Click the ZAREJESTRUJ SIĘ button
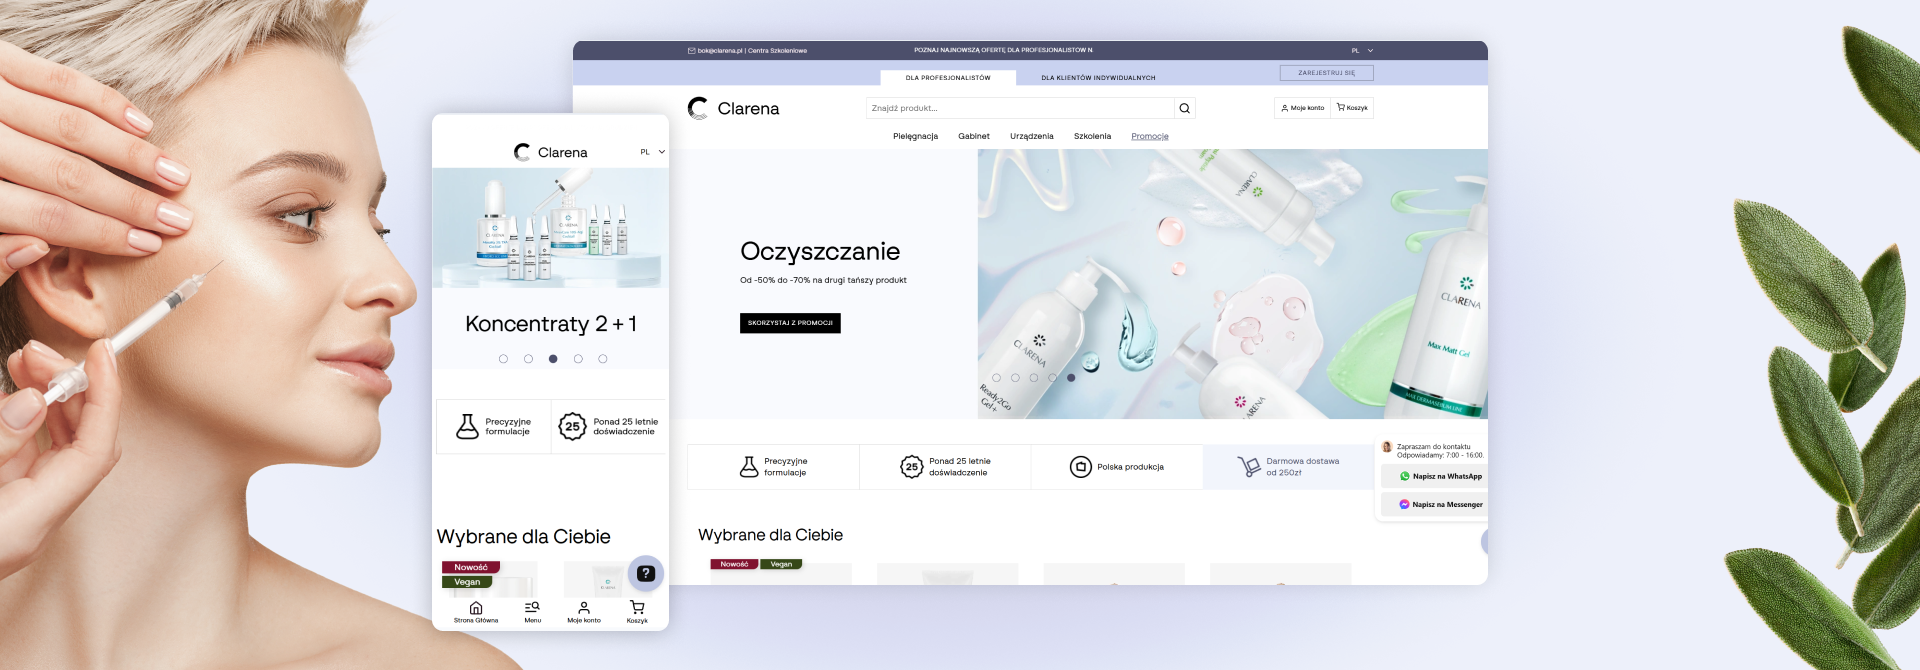1920x670 pixels. click(1326, 73)
